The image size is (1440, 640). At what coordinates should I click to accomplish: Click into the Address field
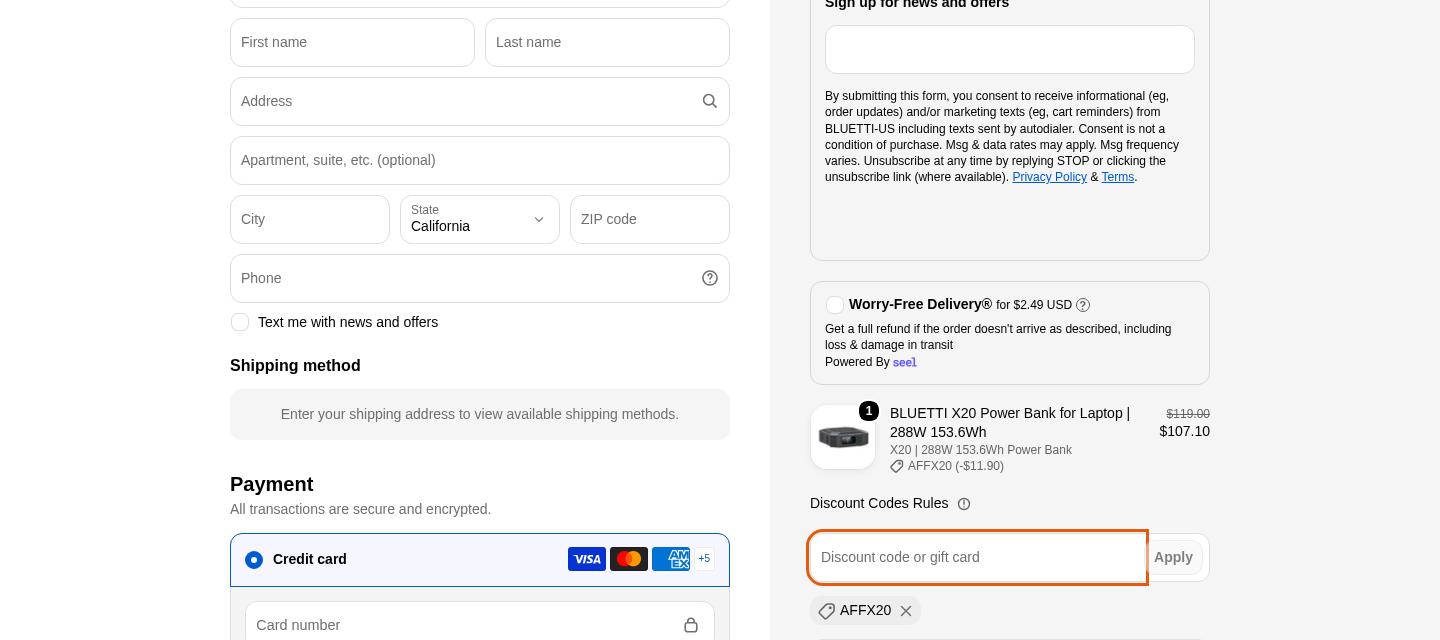(x=480, y=101)
